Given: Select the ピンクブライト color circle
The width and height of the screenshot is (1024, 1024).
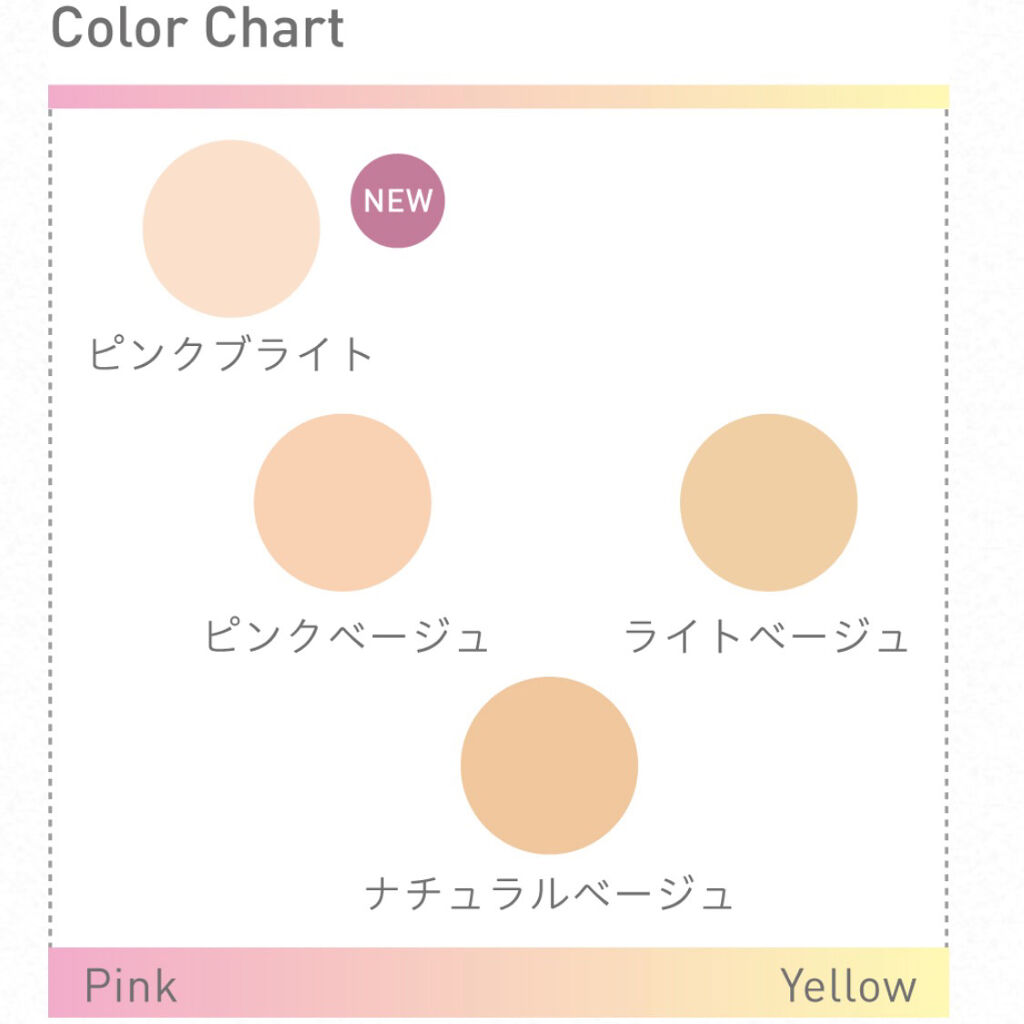Looking at the screenshot, I should point(231,229).
